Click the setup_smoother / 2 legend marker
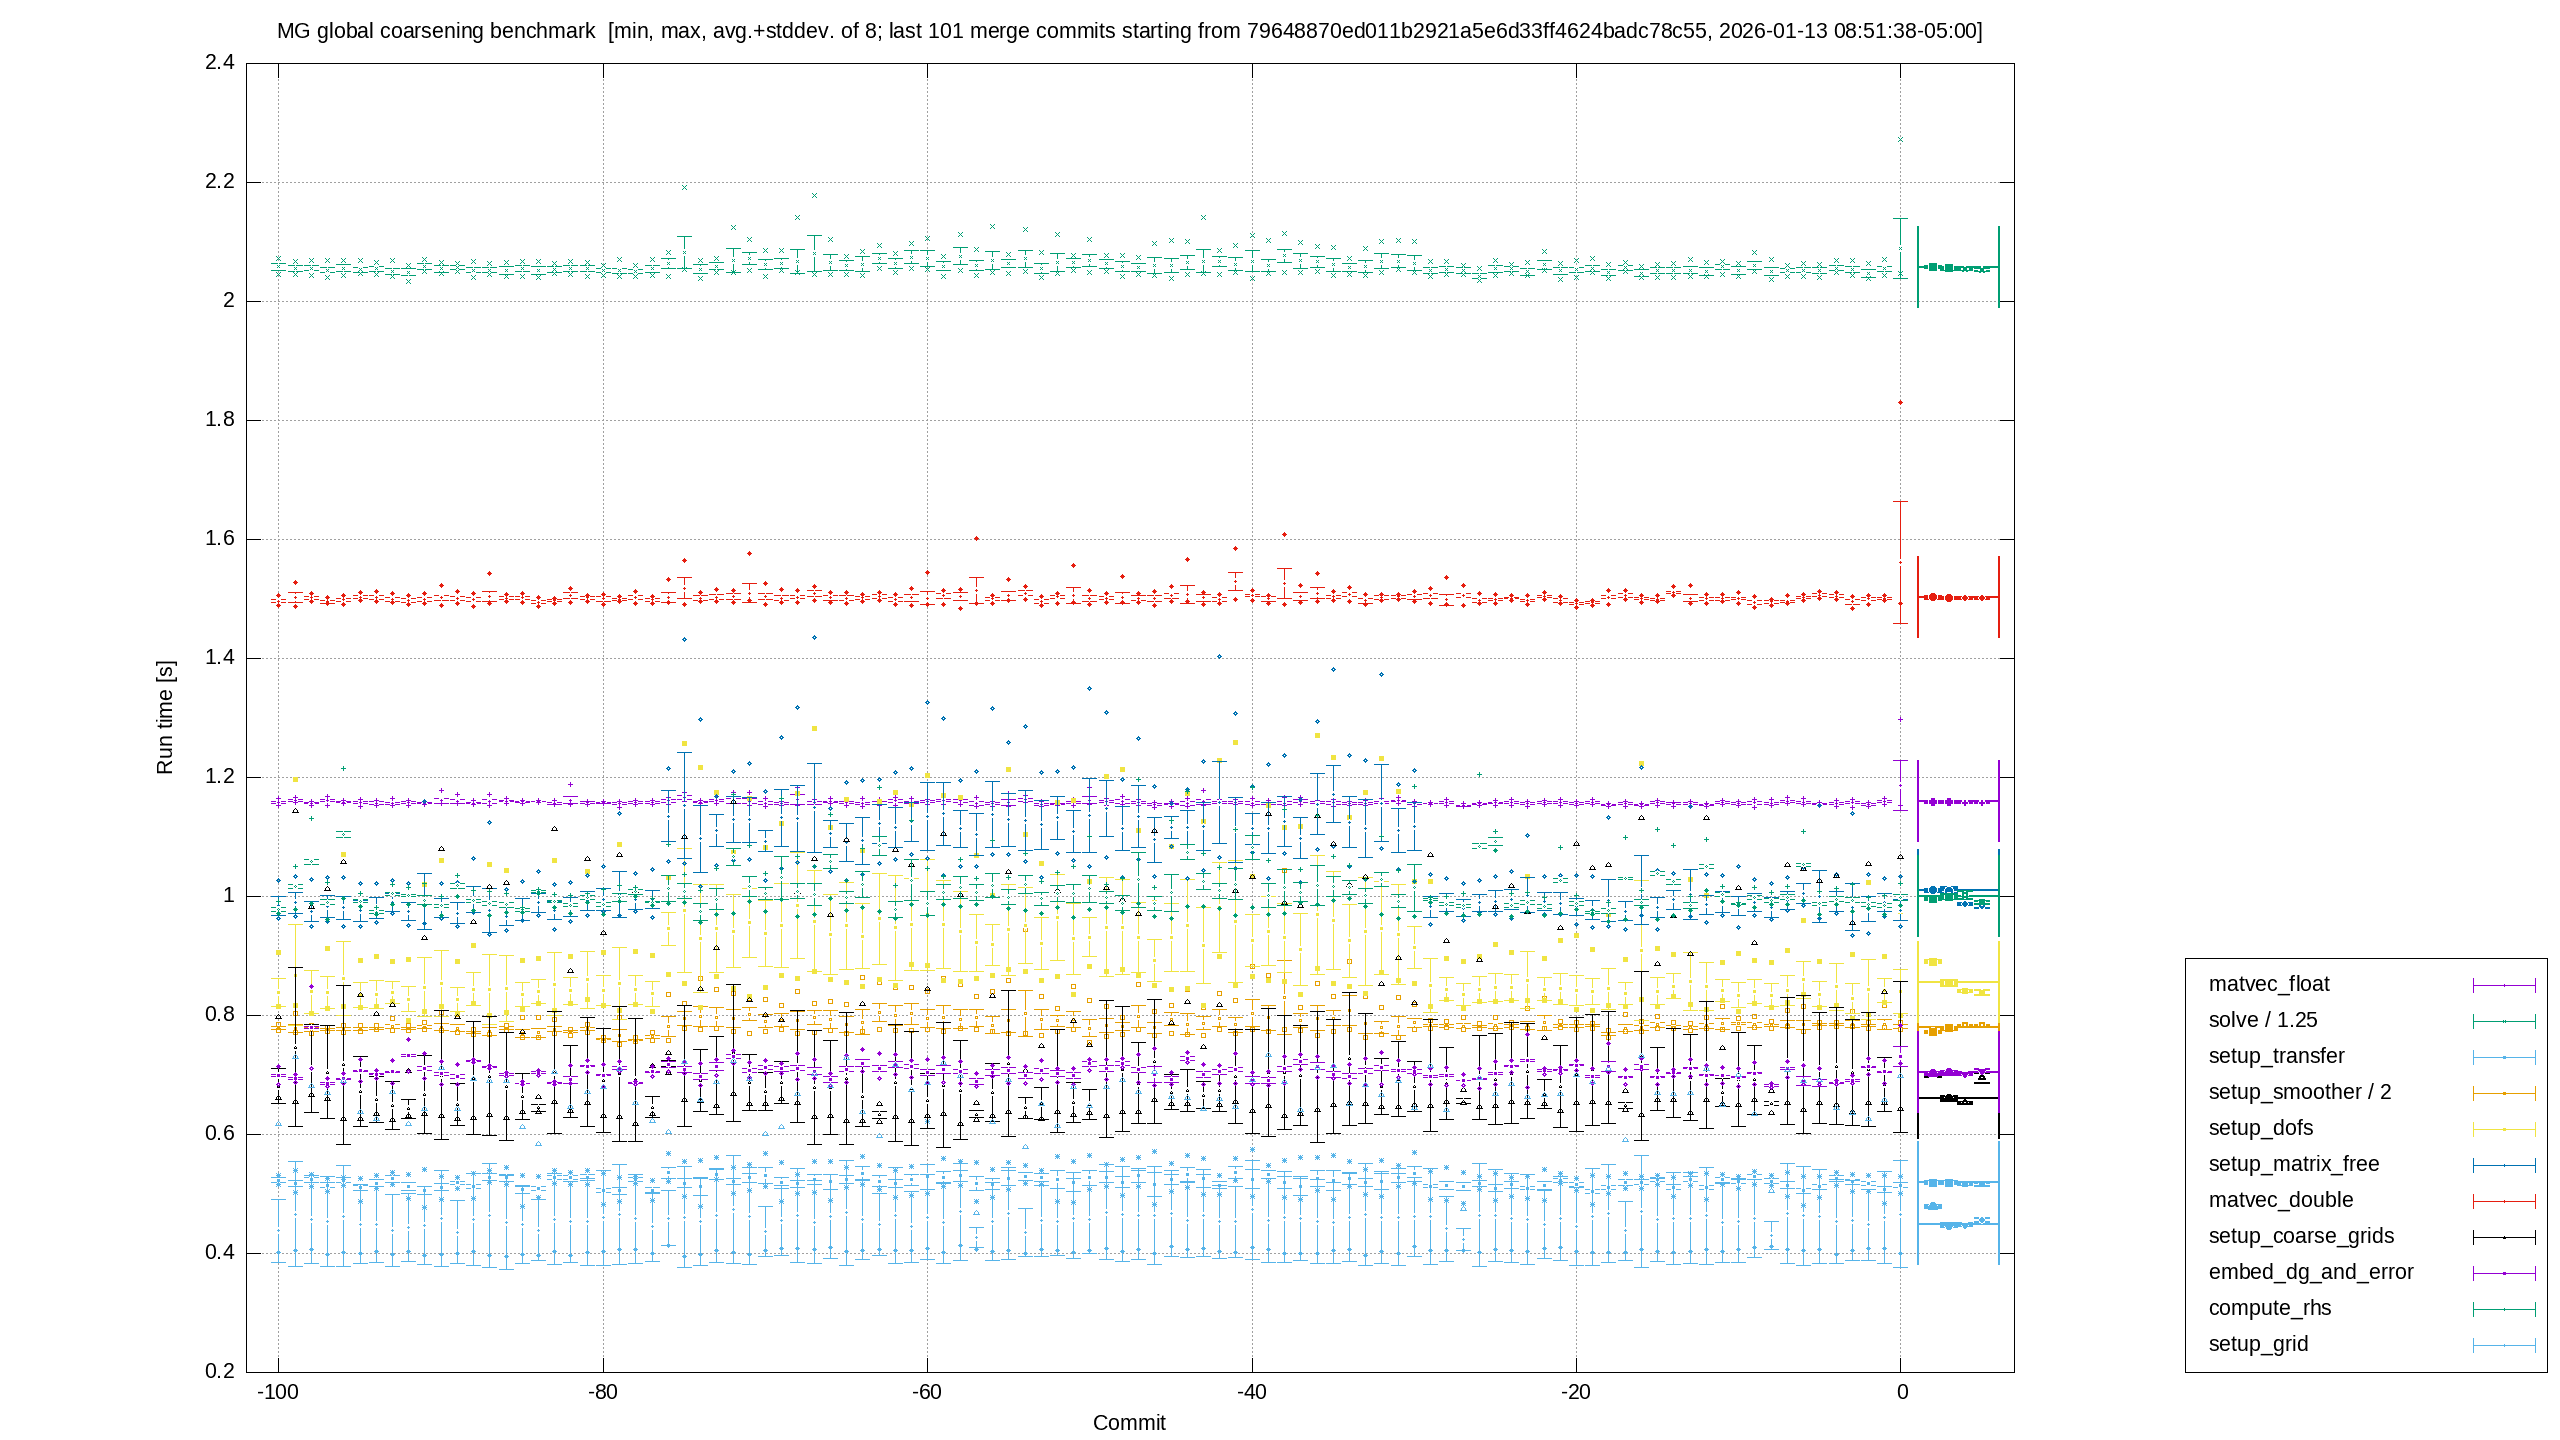The width and height of the screenshot is (2560, 1440). point(2504,1093)
